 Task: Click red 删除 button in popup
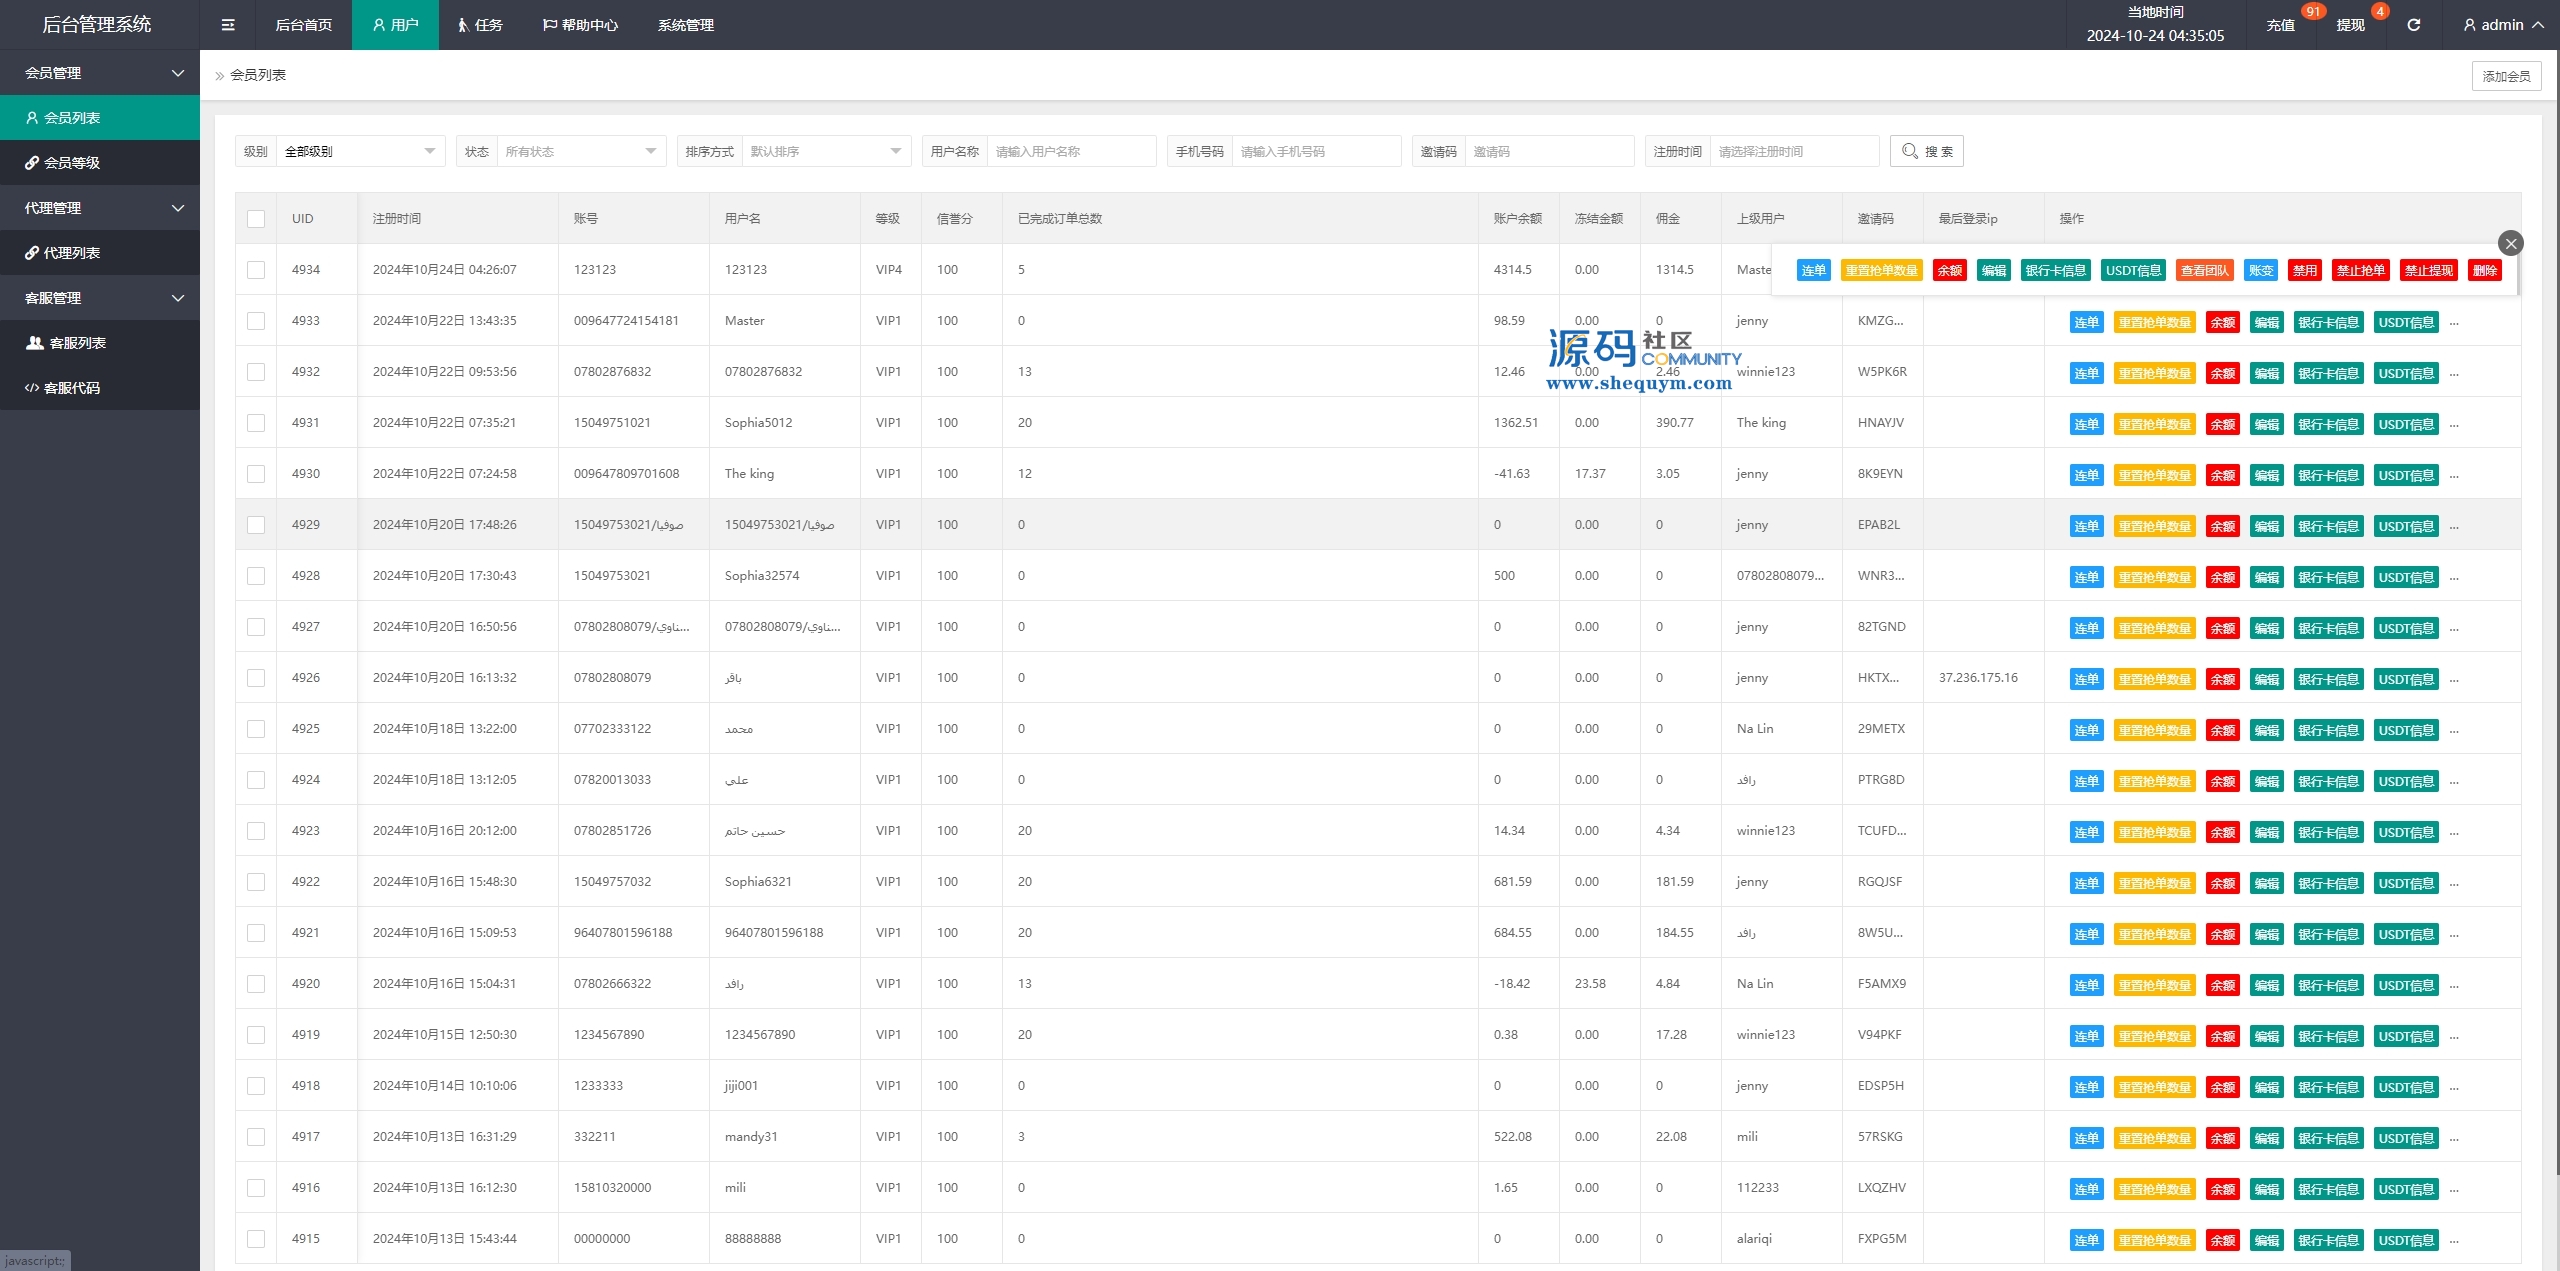click(x=2484, y=270)
